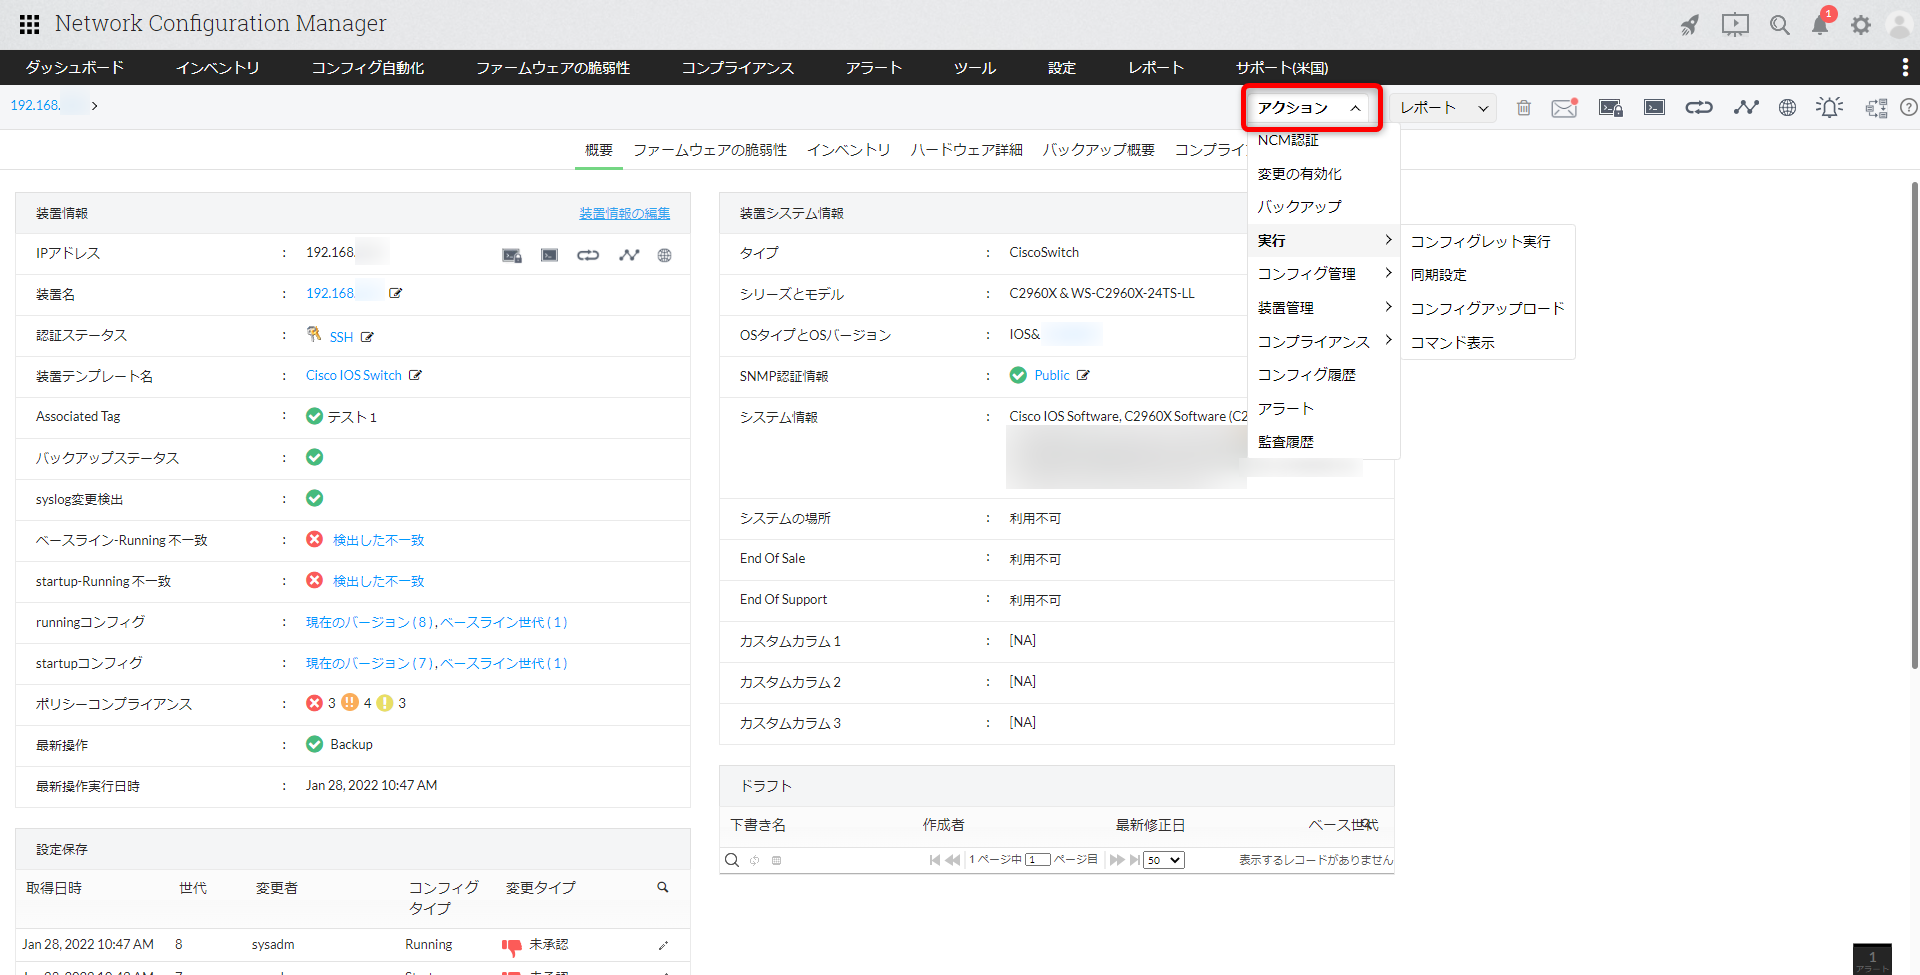Click the page number input in ドラフト table
Image resolution: width=1920 pixels, height=975 pixels.
1037,860
